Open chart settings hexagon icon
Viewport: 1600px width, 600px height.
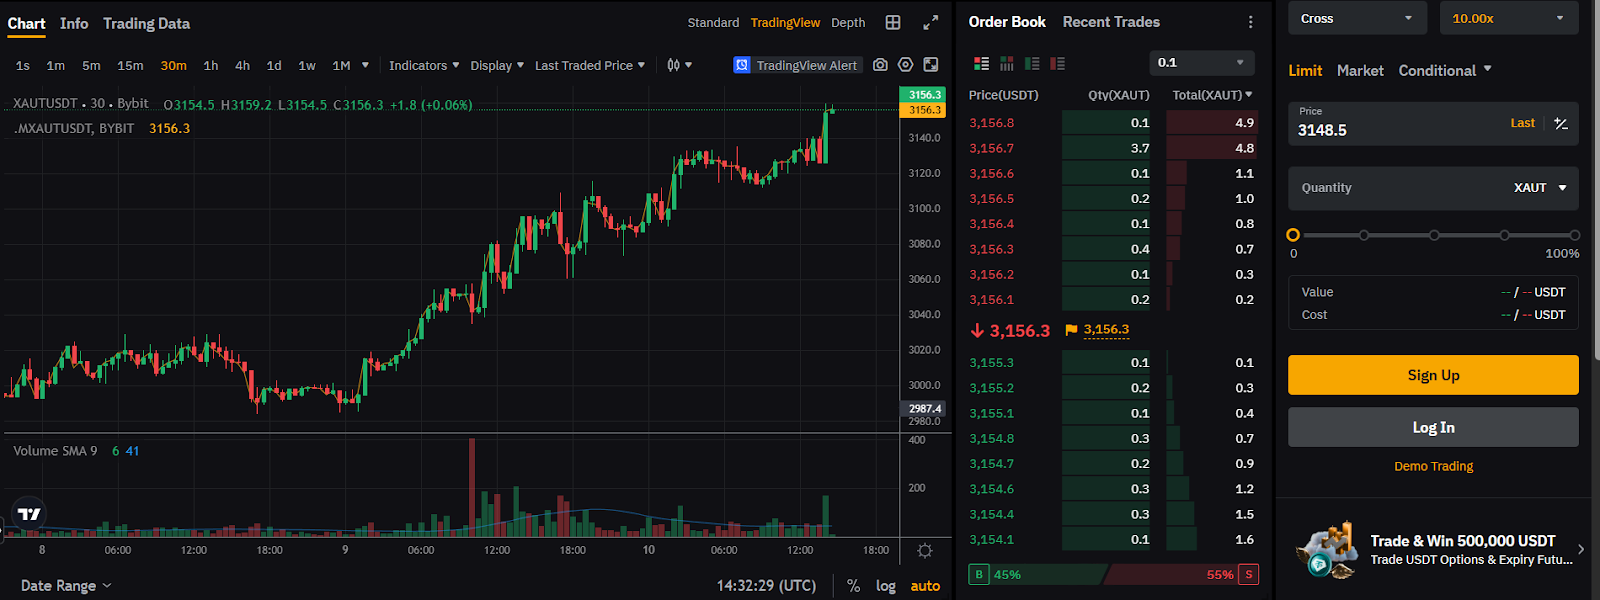coord(905,65)
